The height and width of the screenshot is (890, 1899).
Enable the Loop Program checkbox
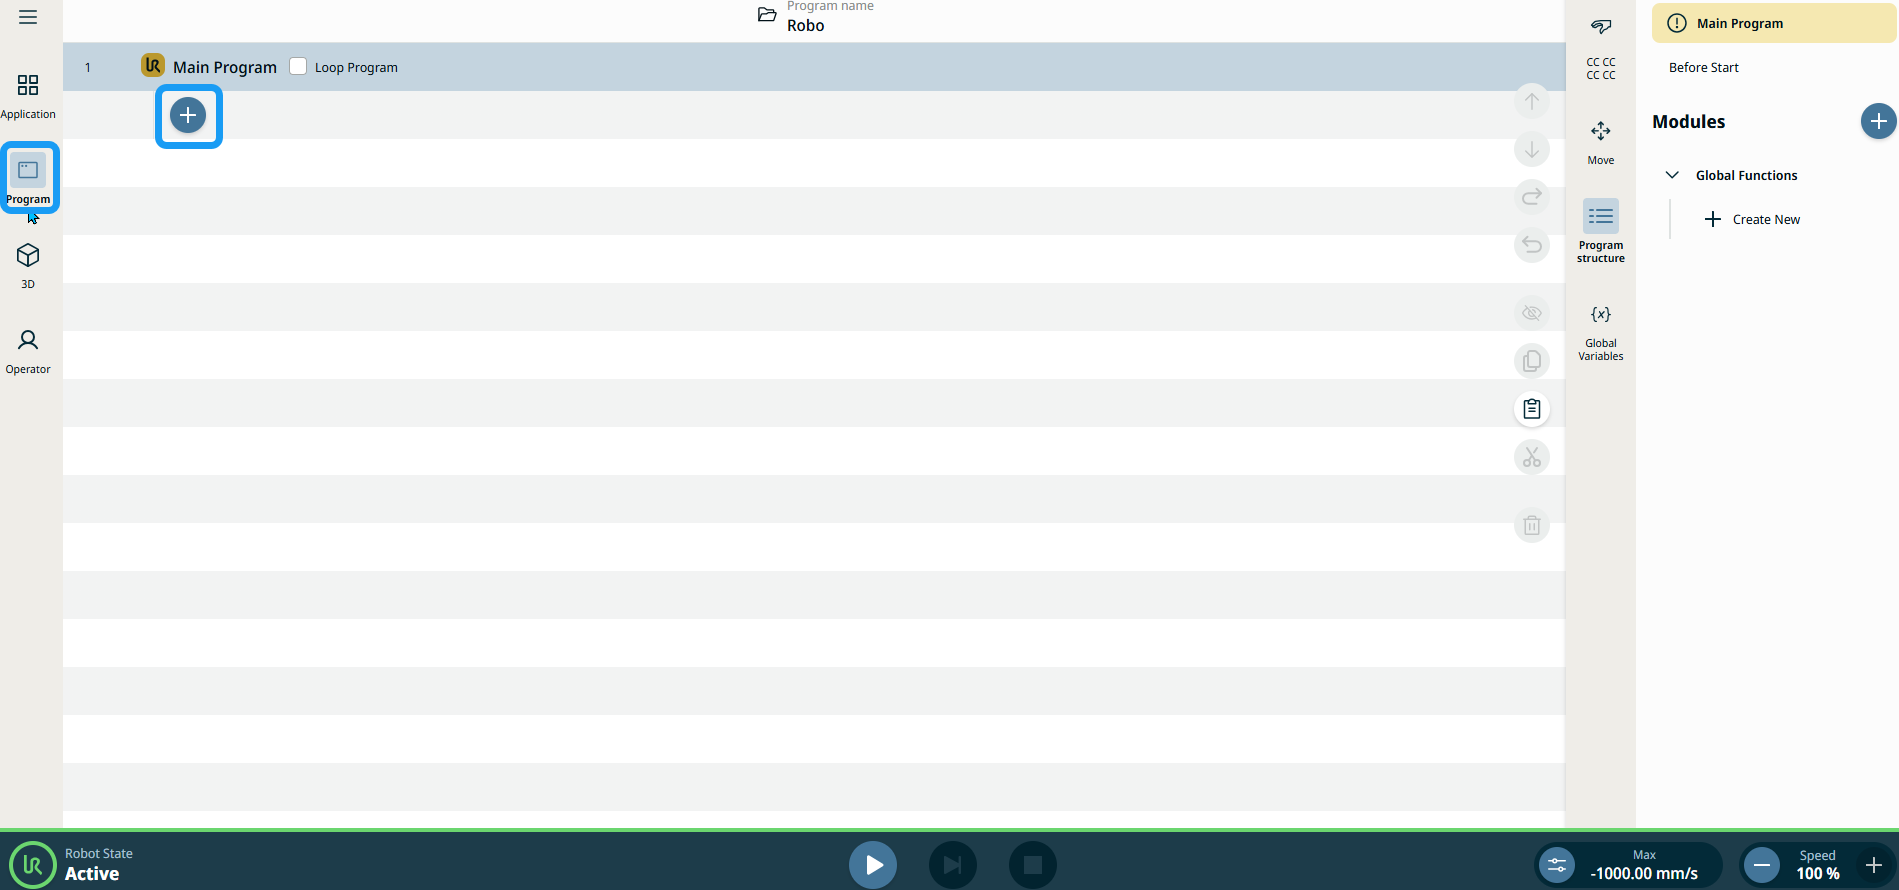(x=298, y=67)
